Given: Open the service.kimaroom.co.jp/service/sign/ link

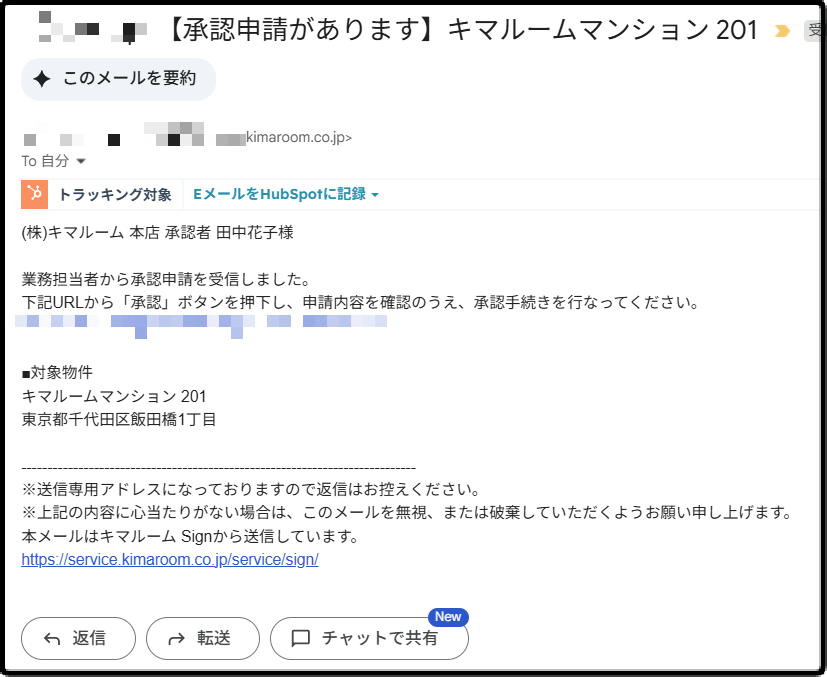Looking at the screenshot, I should pos(170,559).
